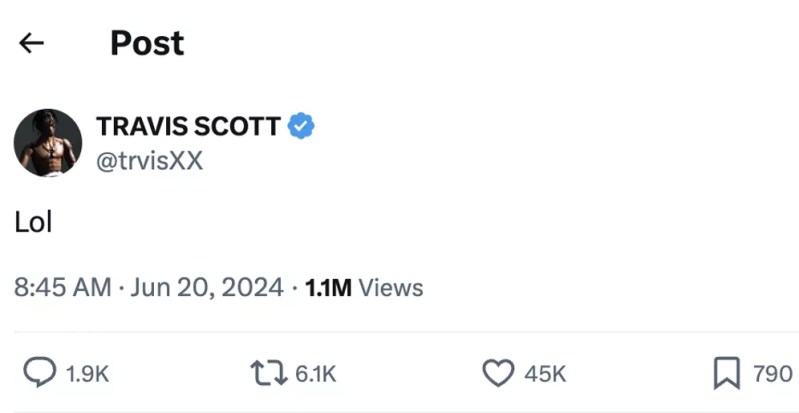This screenshot has height=413, width=799.
Task: Click the reply speech bubble icon
Action: coord(39,373)
